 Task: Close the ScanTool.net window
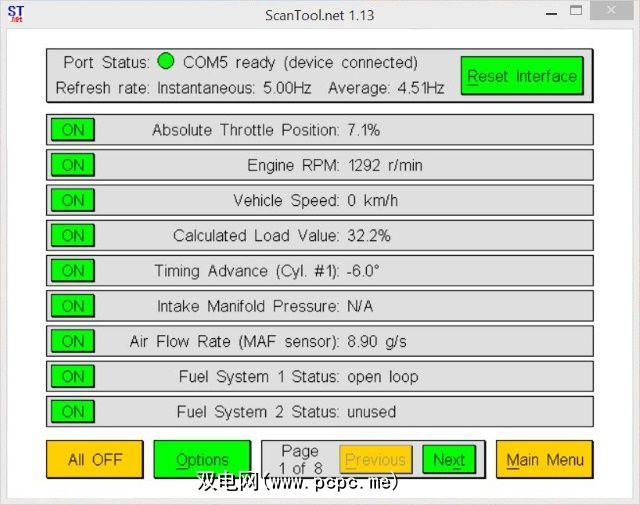[611, 10]
